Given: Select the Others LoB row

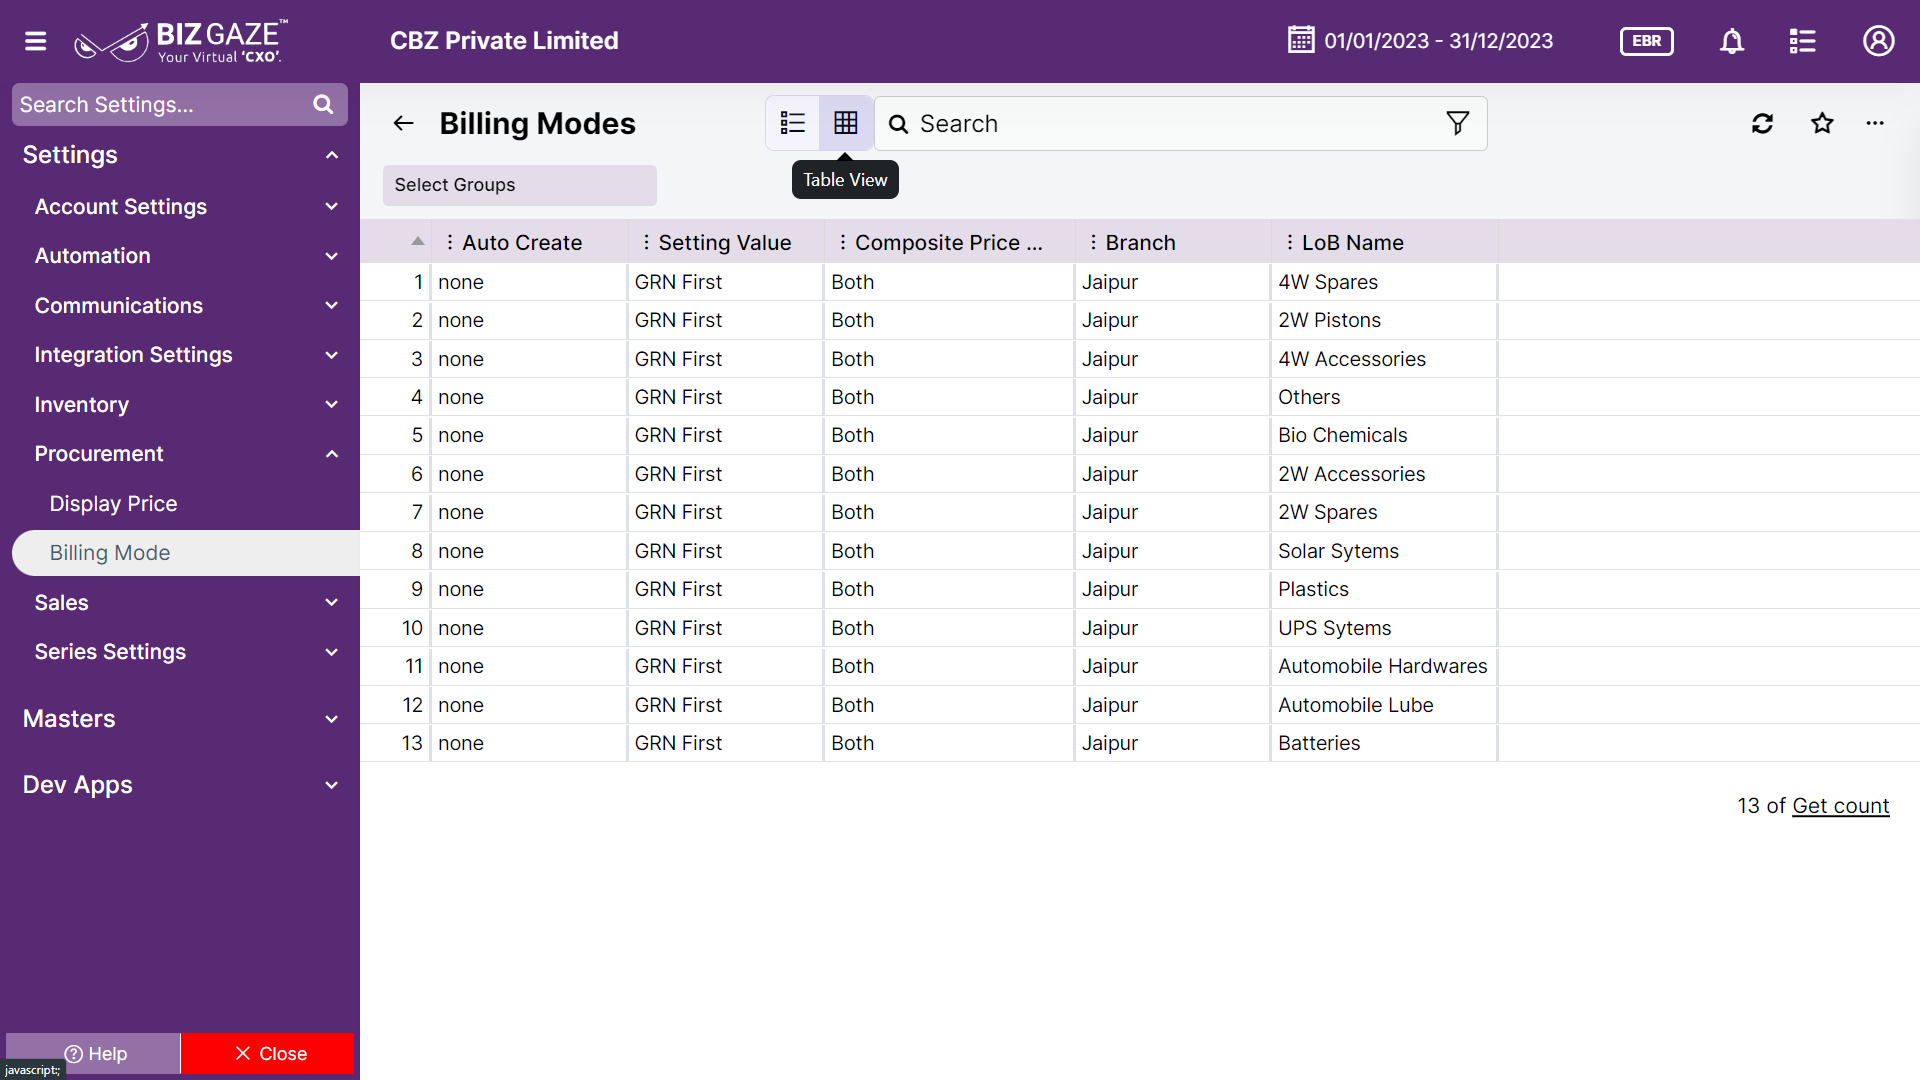Looking at the screenshot, I should coord(1140,397).
